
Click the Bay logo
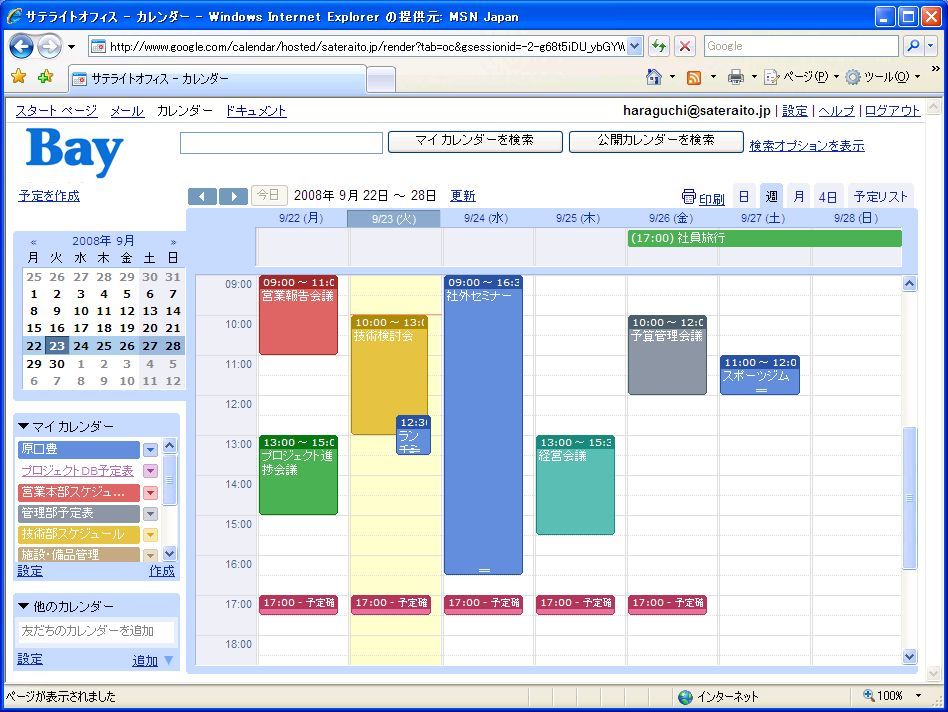pos(74,151)
